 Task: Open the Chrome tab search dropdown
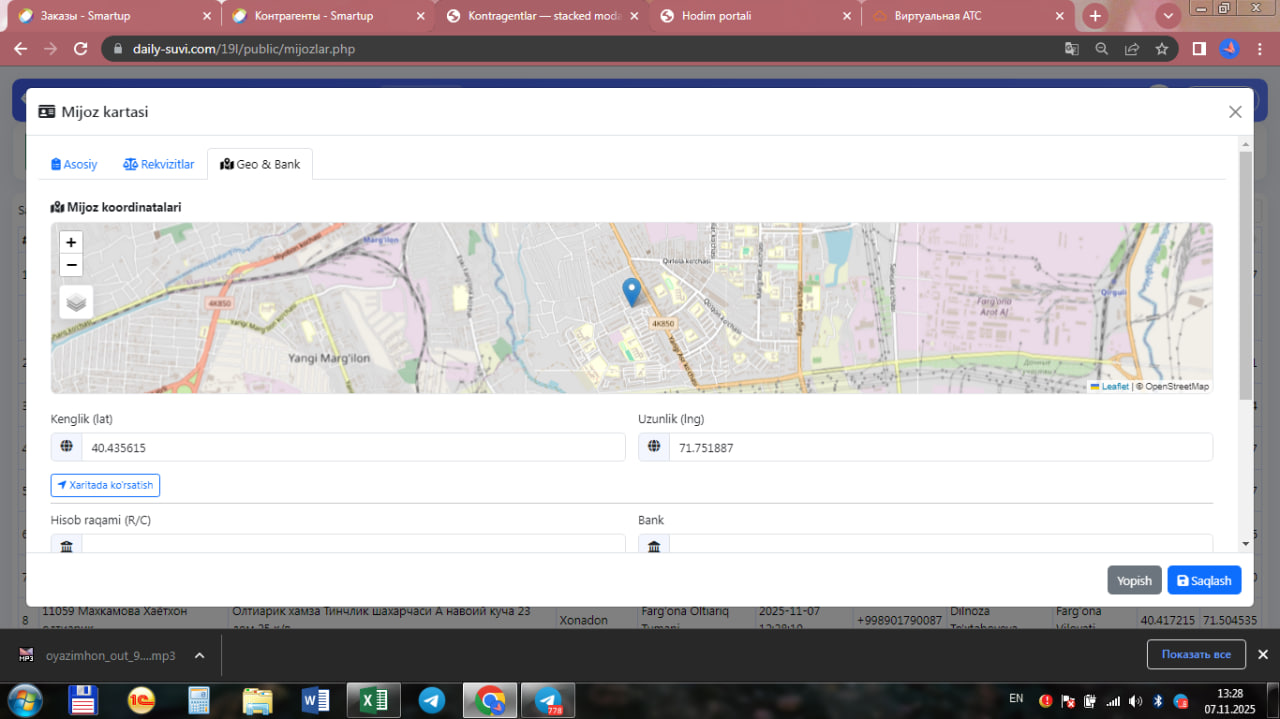tap(1168, 16)
